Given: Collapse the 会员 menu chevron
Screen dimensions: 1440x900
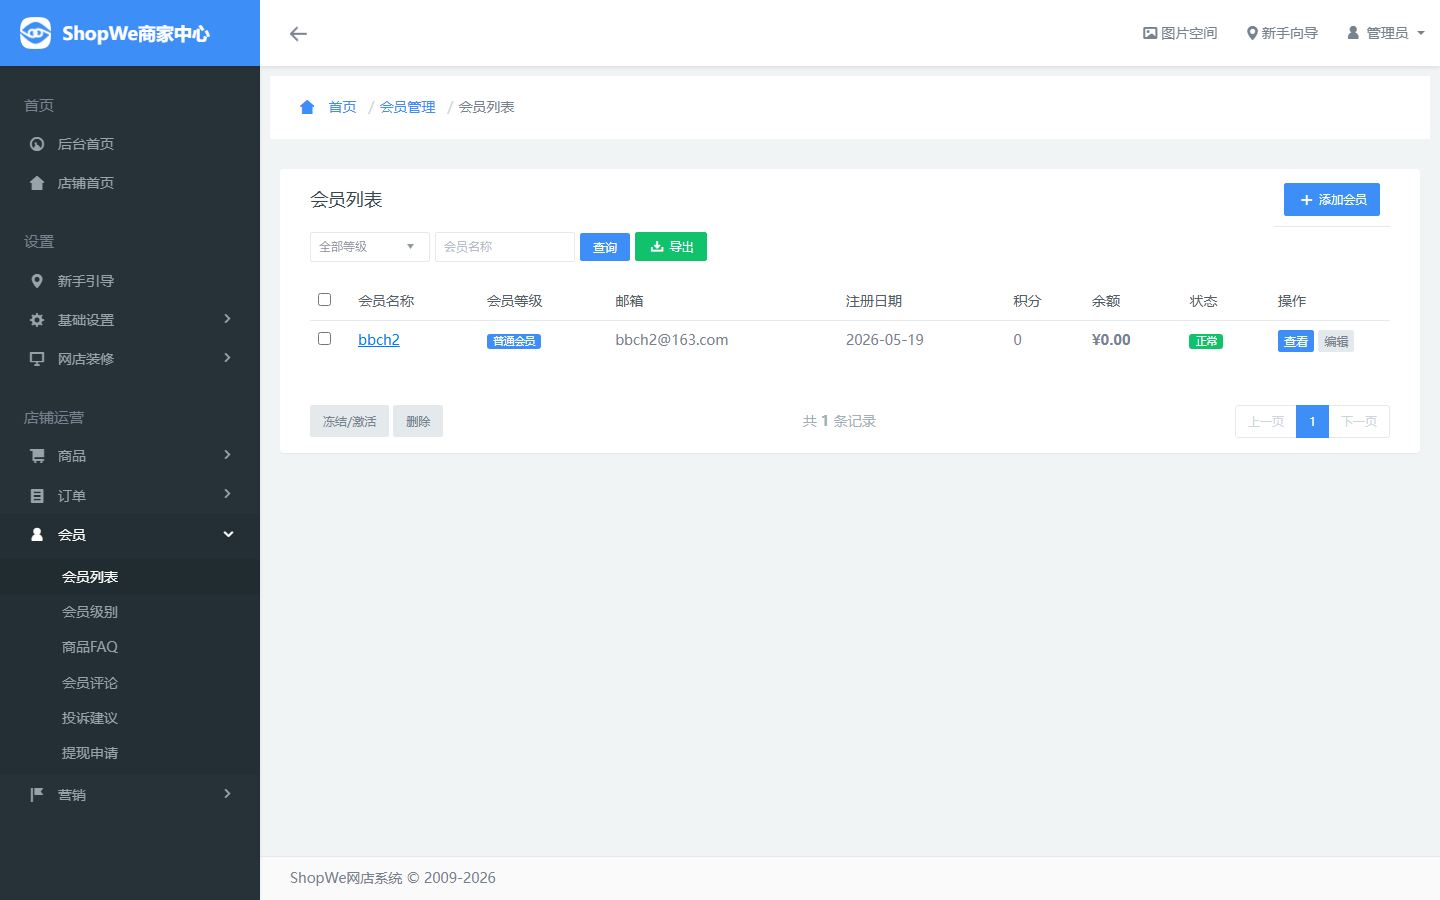Looking at the screenshot, I should tap(228, 534).
